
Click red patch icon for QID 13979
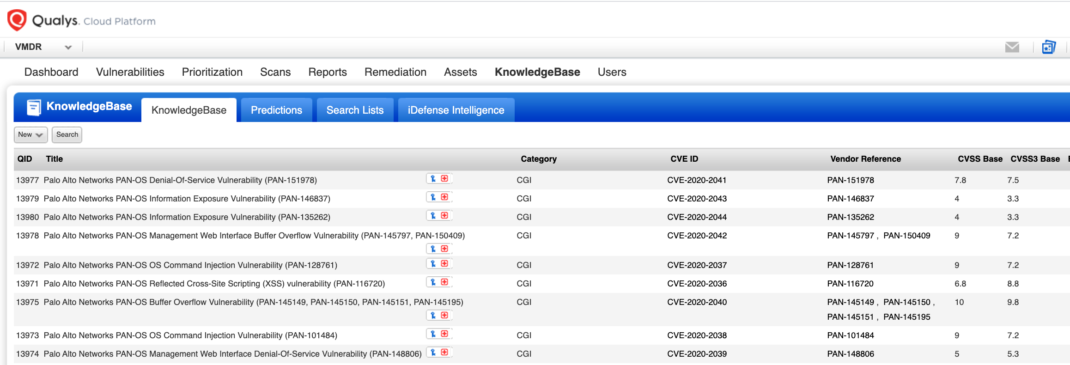tap(444, 197)
